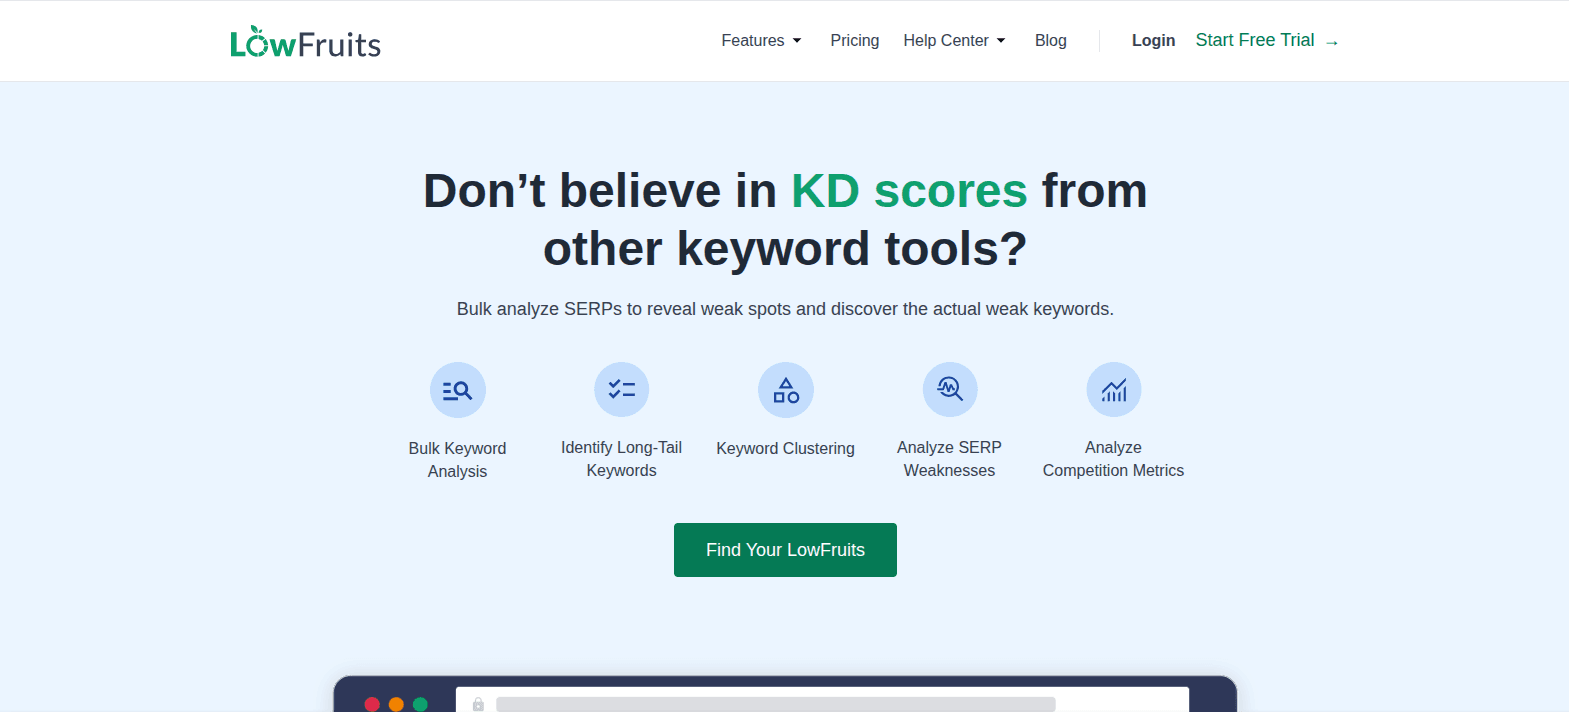
Task: Click the arrow next to Start Free Trial
Action: click(x=1332, y=42)
